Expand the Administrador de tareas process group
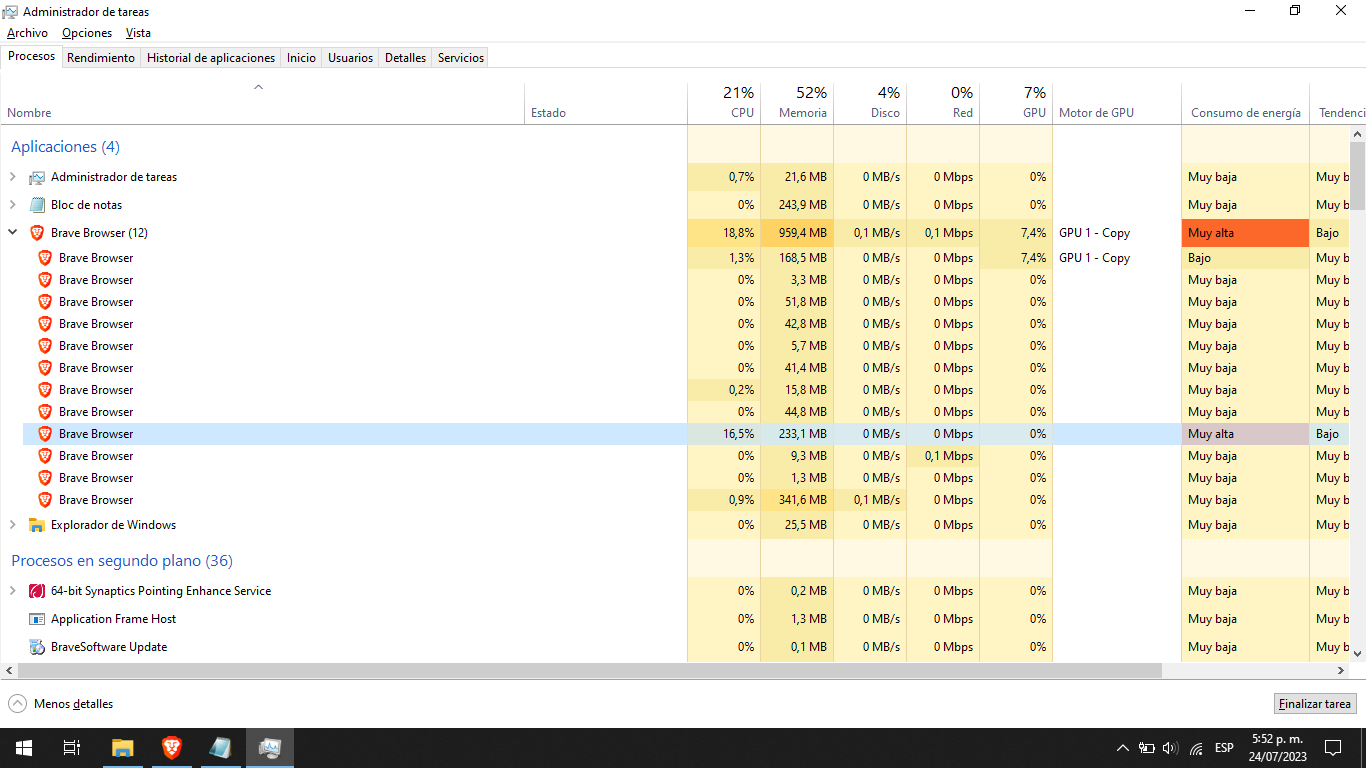 click(13, 177)
